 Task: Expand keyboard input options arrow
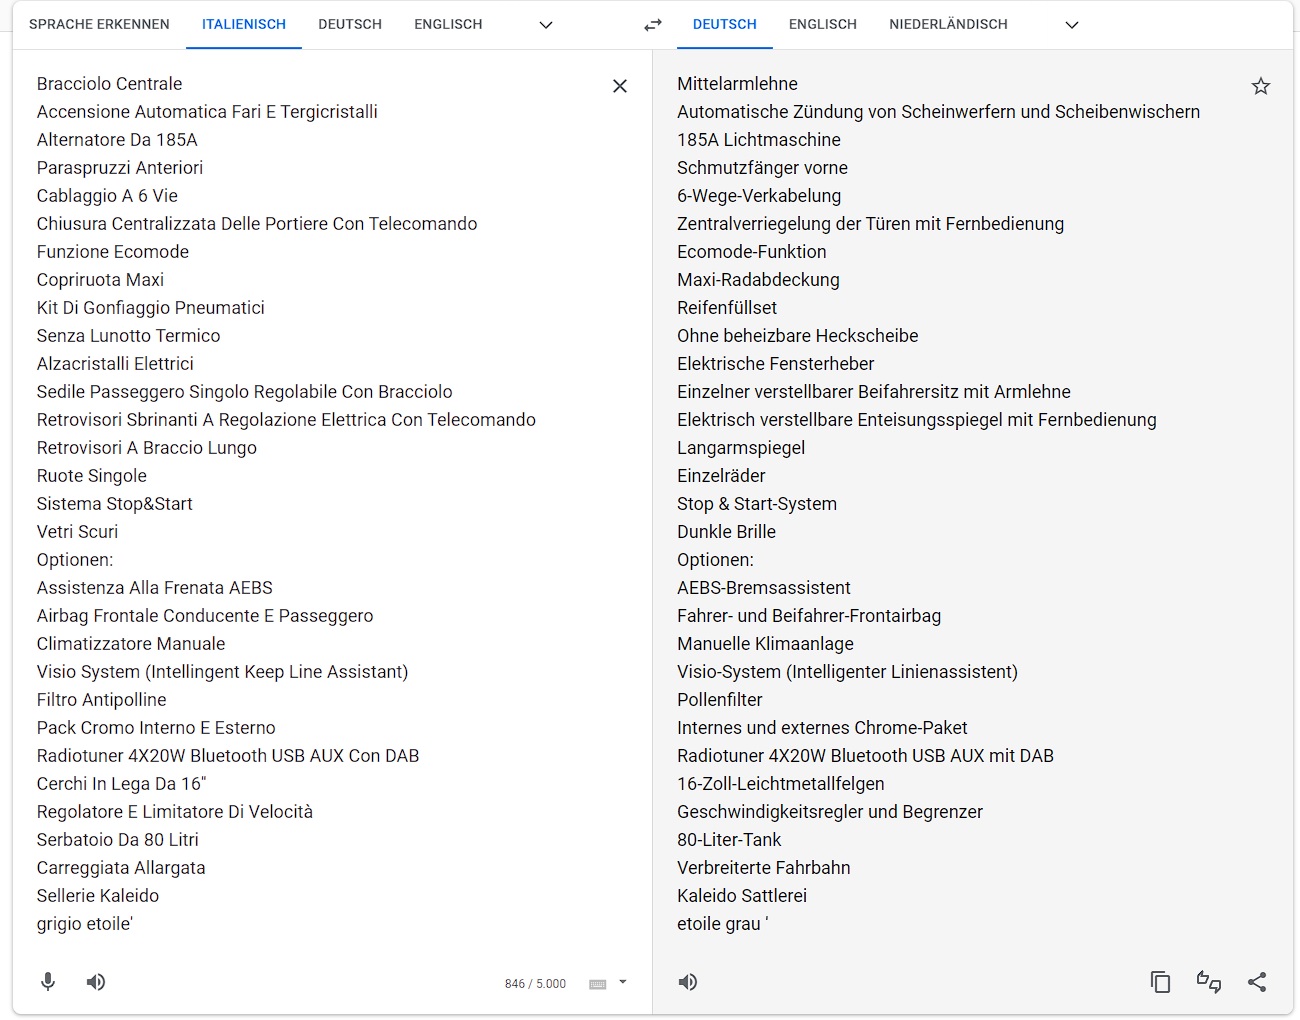(623, 982)
